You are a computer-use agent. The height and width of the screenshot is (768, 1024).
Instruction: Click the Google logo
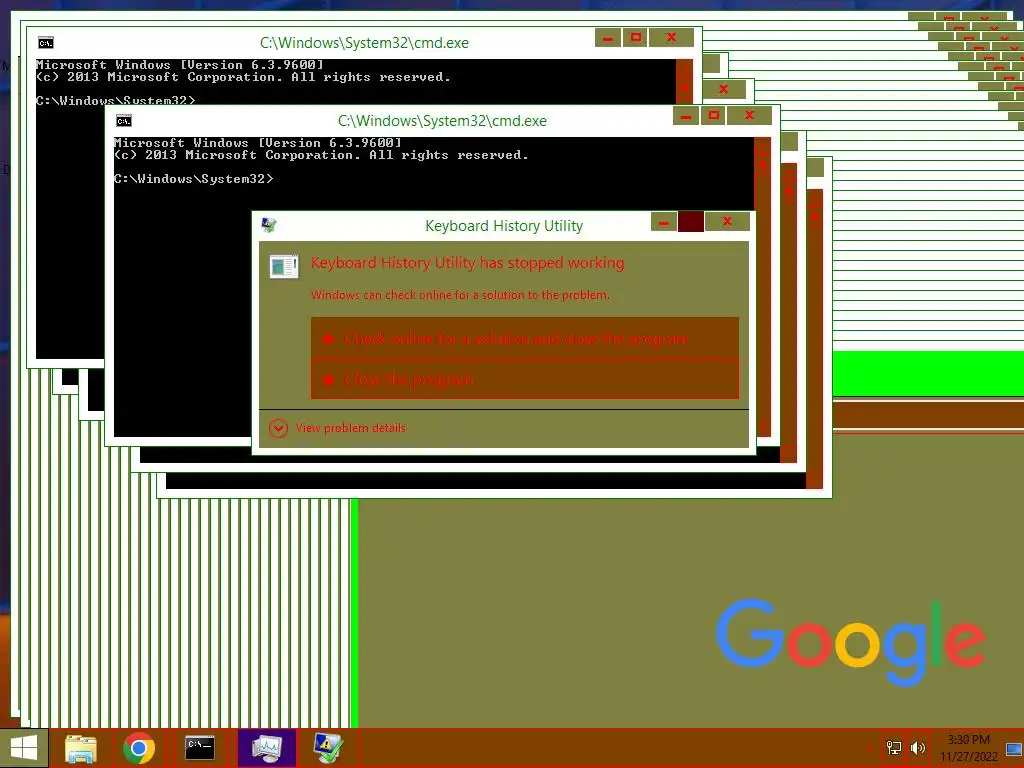point(850,641)
